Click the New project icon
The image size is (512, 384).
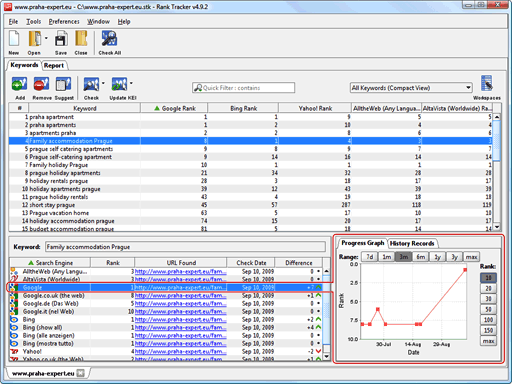tap(14, 39)
